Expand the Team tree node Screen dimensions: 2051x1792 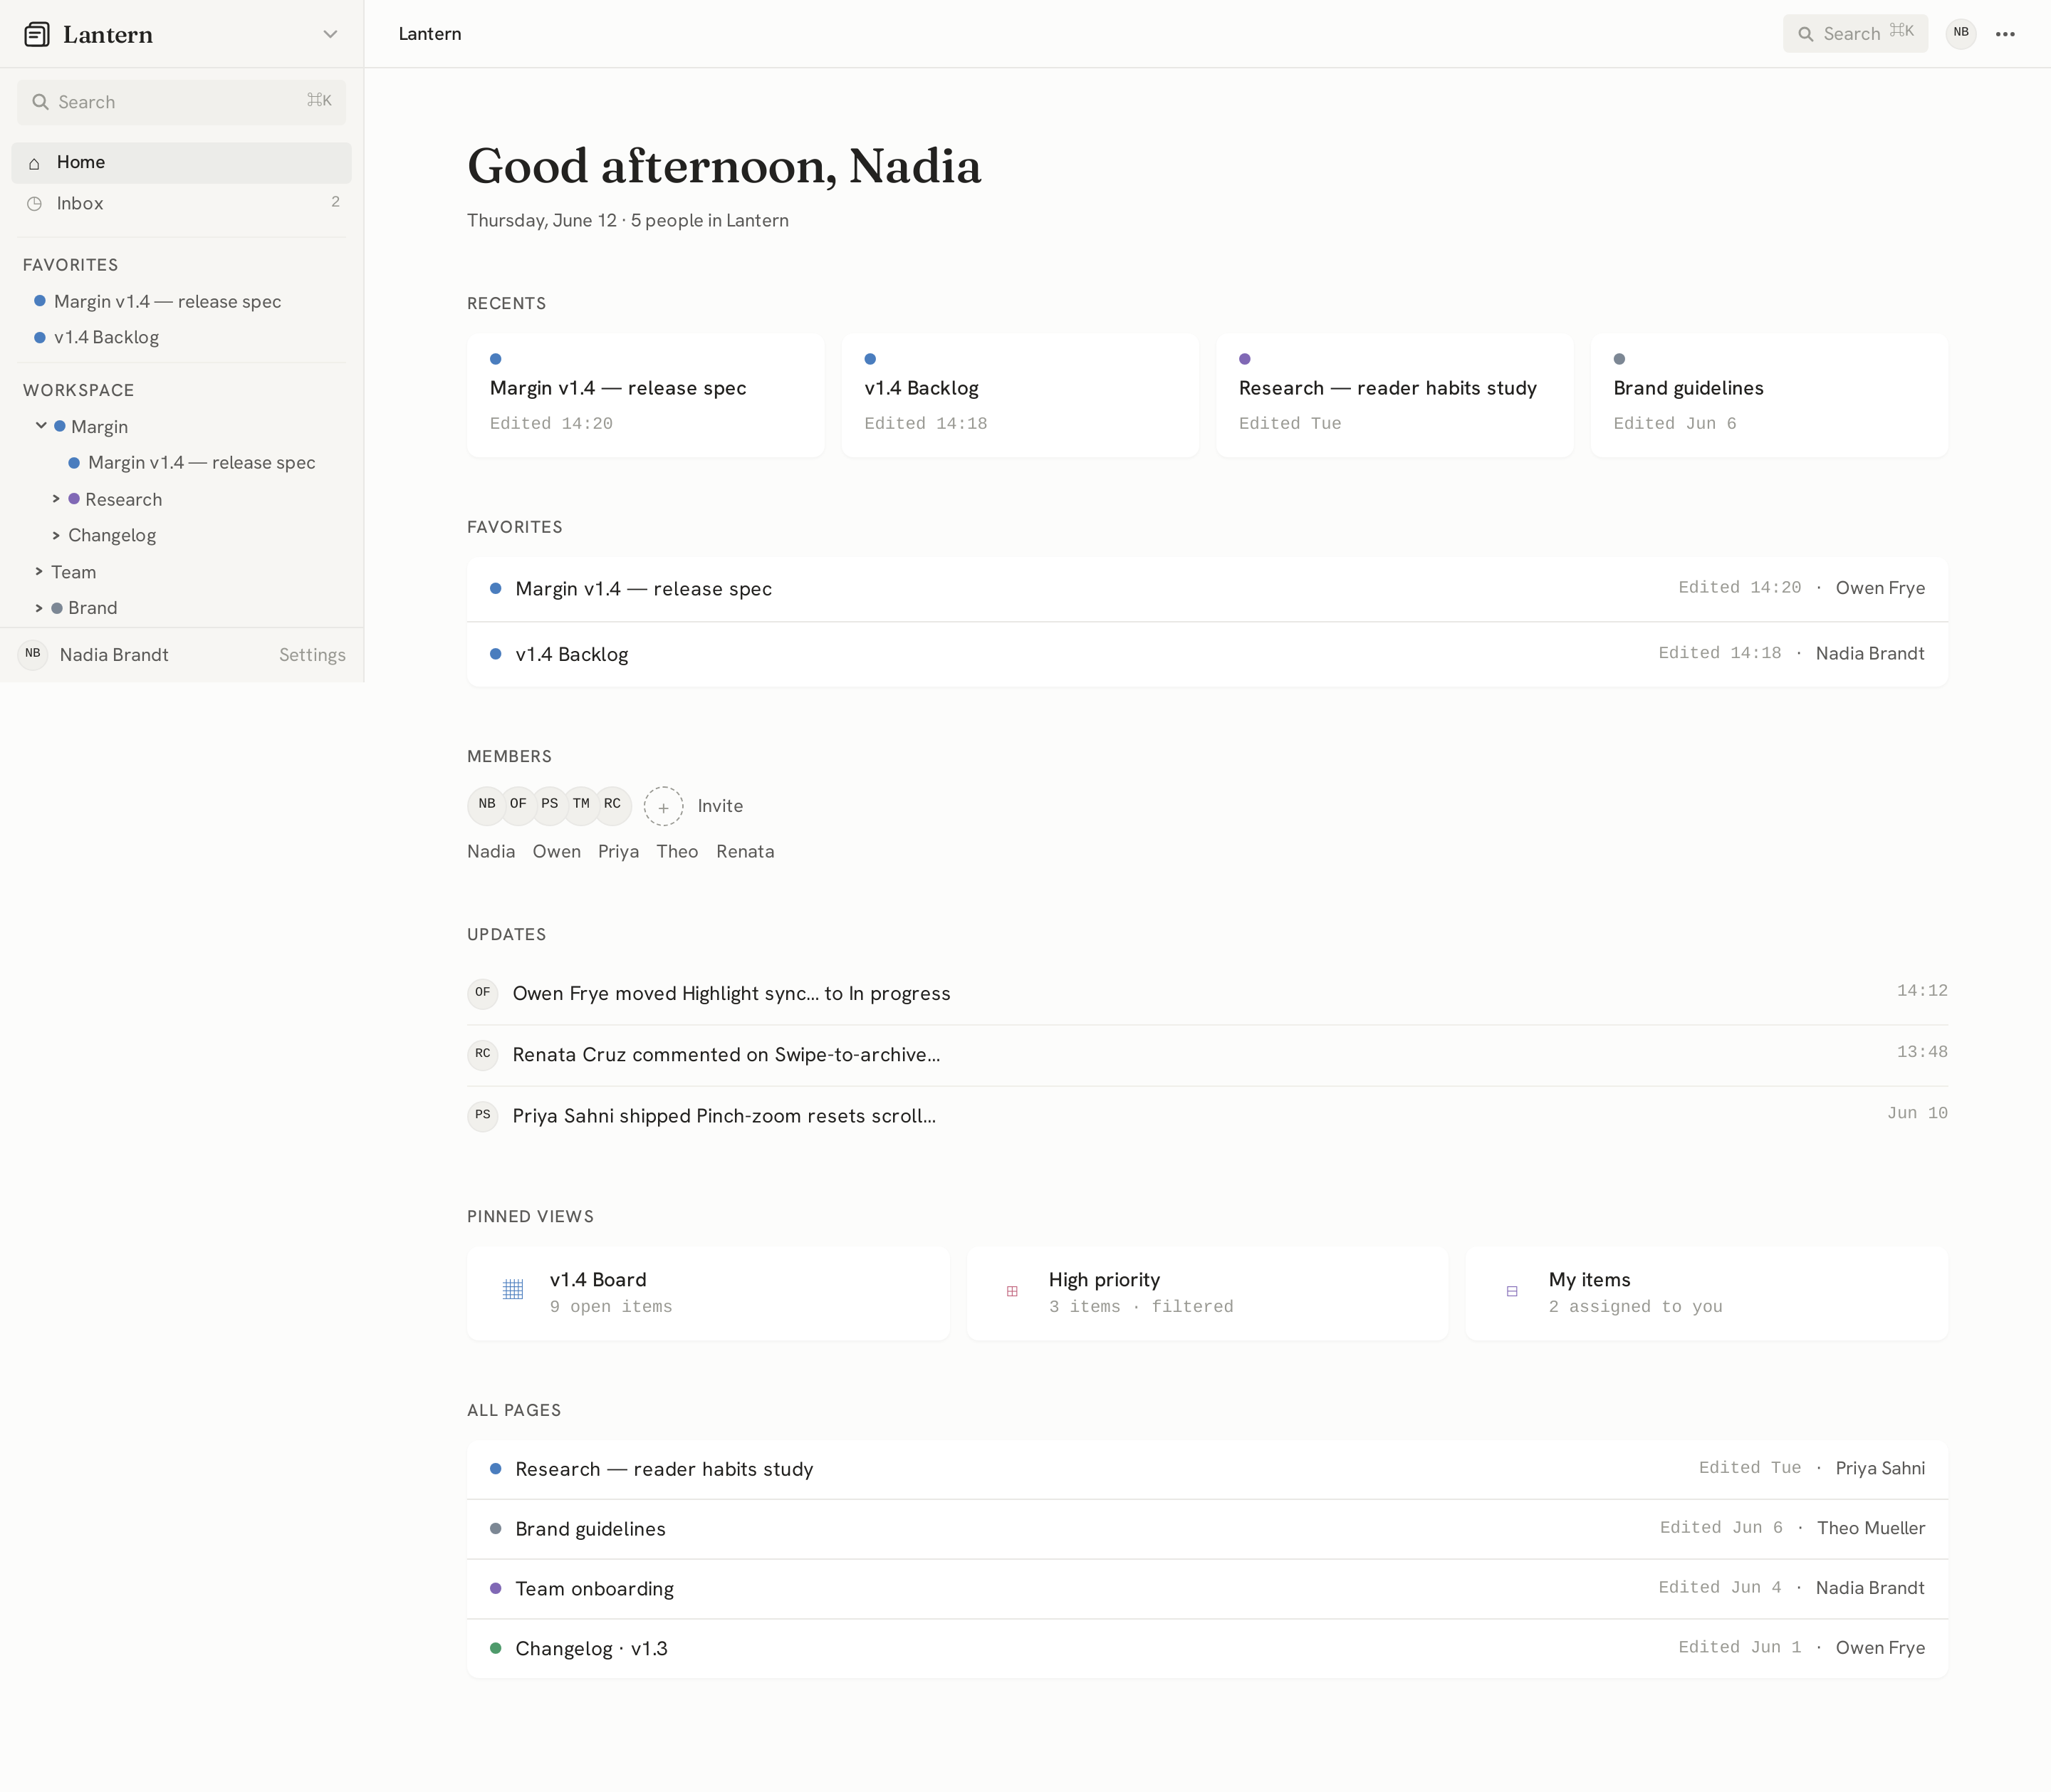(39, 572)
